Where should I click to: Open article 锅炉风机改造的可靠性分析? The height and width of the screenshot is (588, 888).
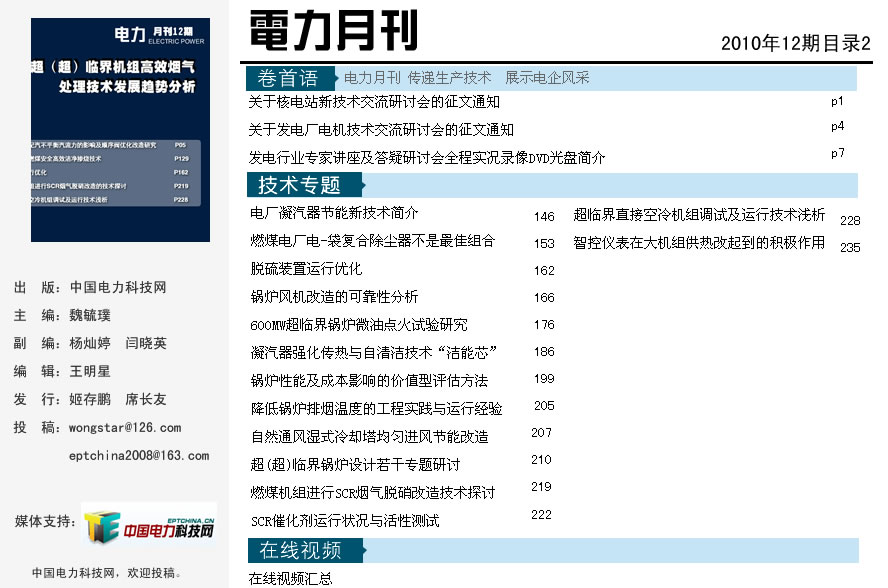tap(334, 297)
